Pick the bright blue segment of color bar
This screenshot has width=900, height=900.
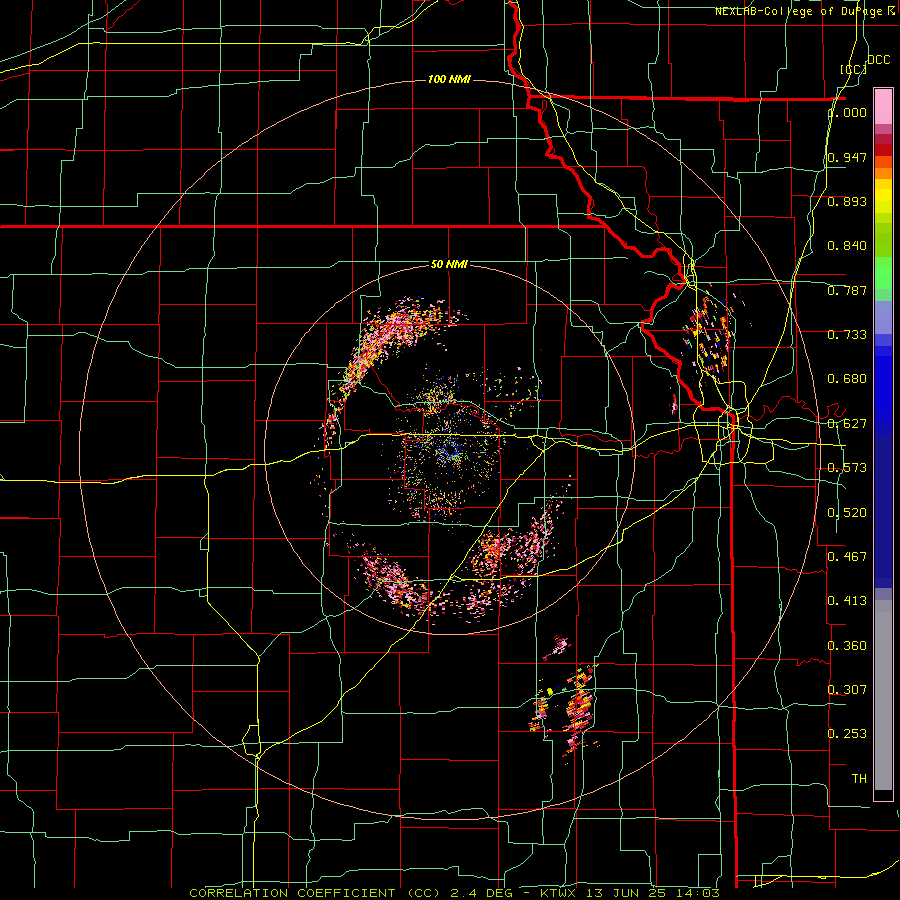[883, 385]
